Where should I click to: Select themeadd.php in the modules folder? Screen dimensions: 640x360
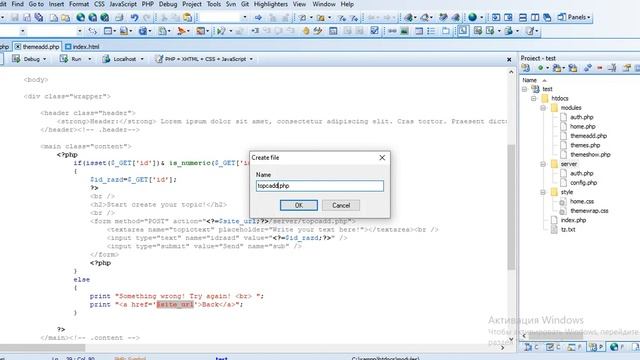[x=588, y=136]
